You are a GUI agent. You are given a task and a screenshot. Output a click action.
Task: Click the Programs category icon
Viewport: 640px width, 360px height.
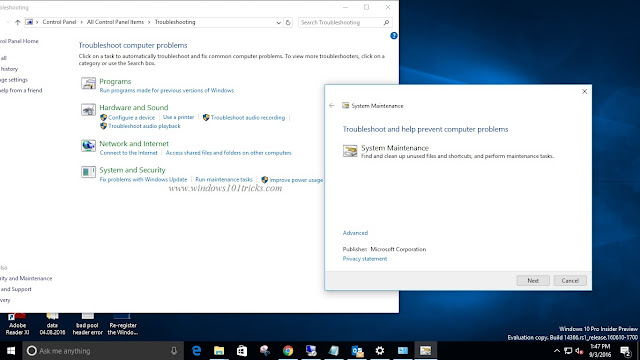[x=88, y=83]
